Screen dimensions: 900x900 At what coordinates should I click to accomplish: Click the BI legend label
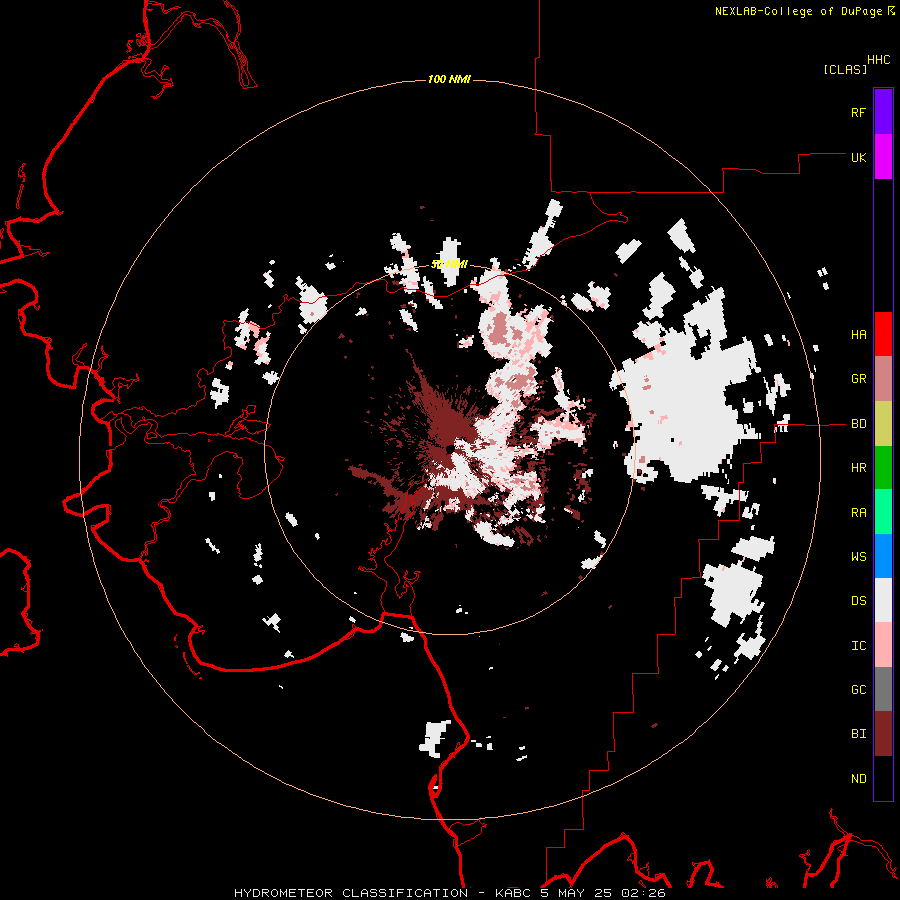858,734
